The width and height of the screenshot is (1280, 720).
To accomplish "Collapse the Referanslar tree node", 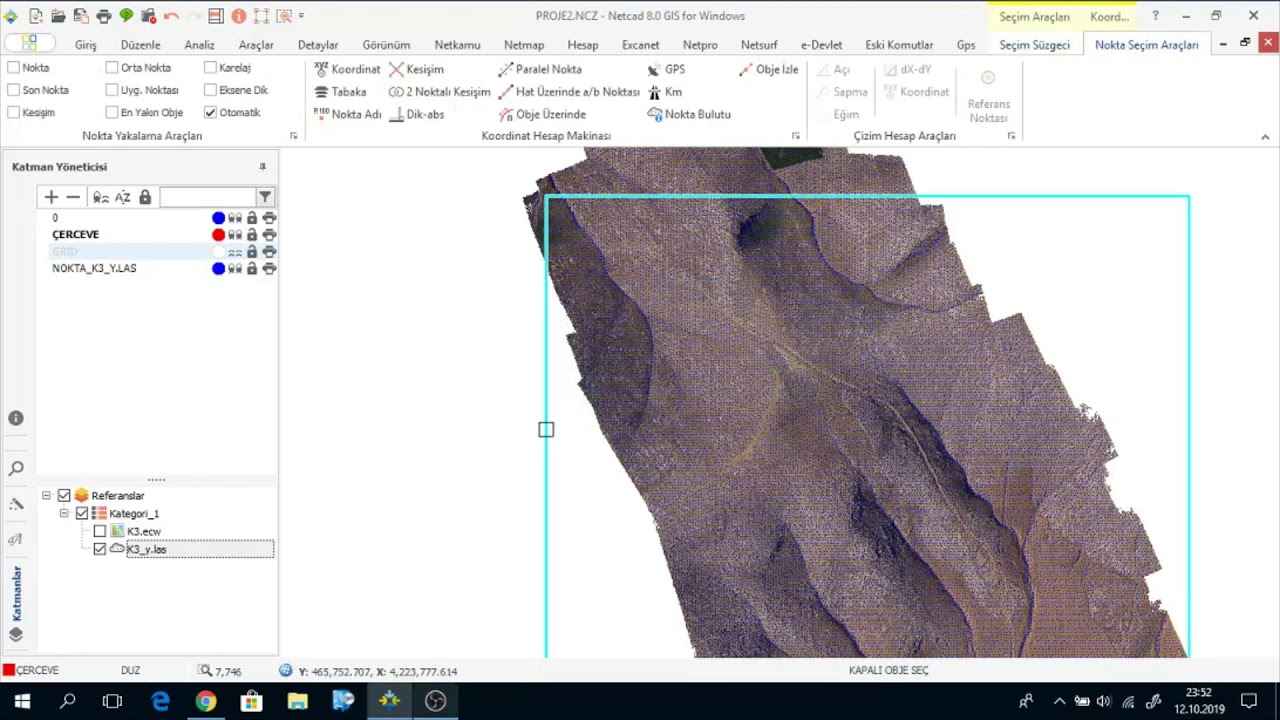I will point(46,495).
